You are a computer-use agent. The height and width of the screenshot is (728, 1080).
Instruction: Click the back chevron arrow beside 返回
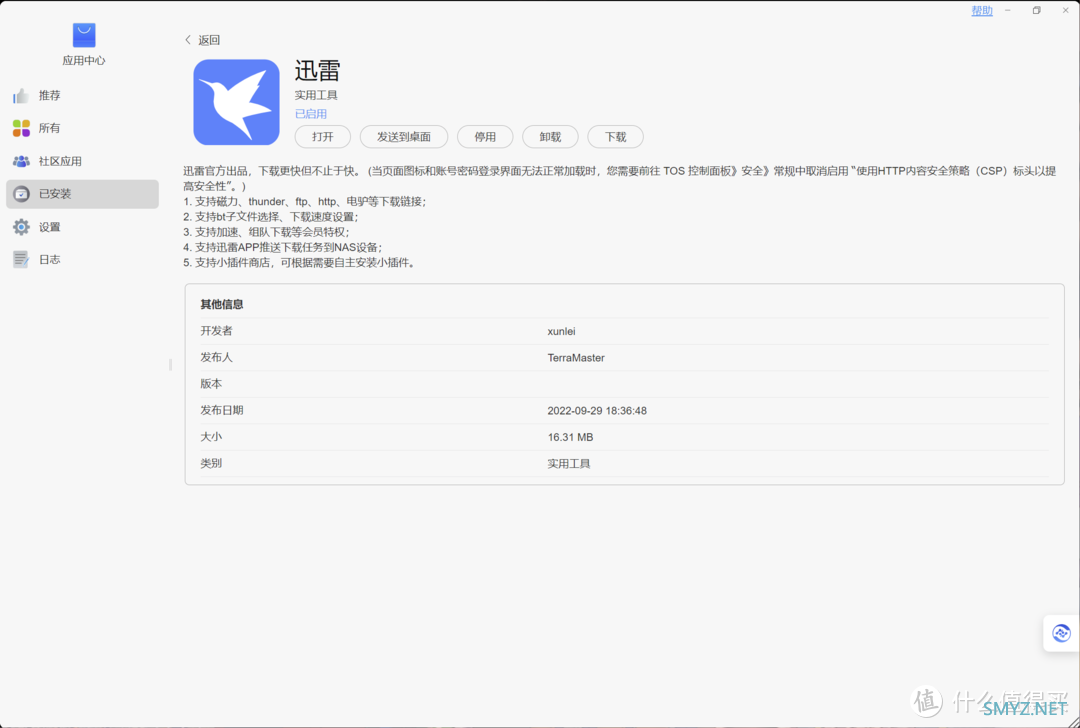[188, 40]
